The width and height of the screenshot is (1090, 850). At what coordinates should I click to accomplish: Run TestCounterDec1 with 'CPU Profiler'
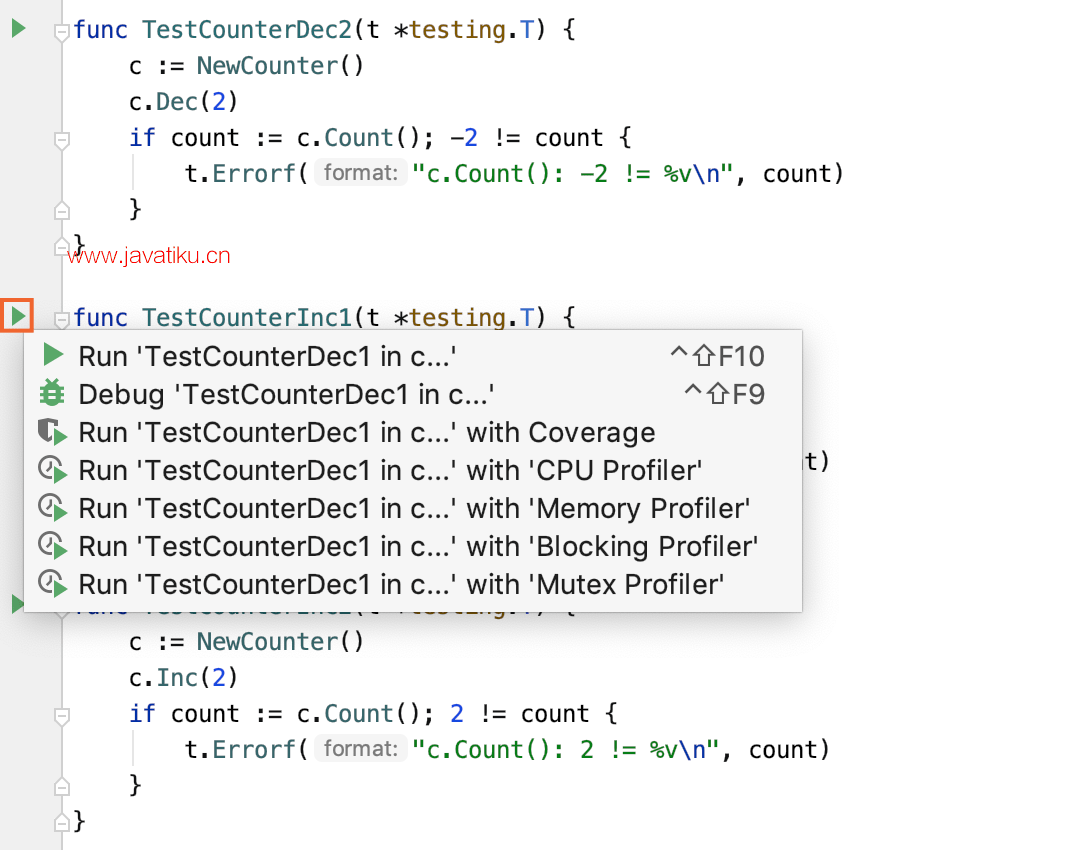[x=413, y=471]
